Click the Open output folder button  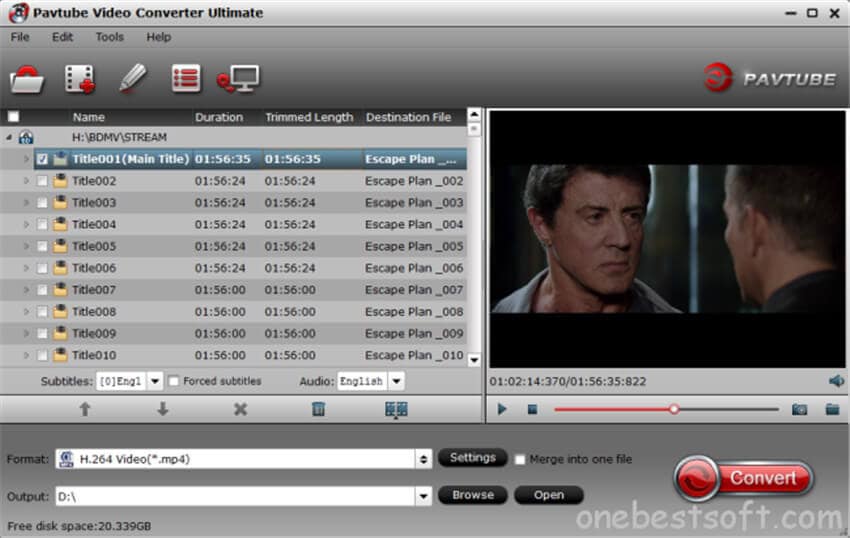click(x=549, y=495)
